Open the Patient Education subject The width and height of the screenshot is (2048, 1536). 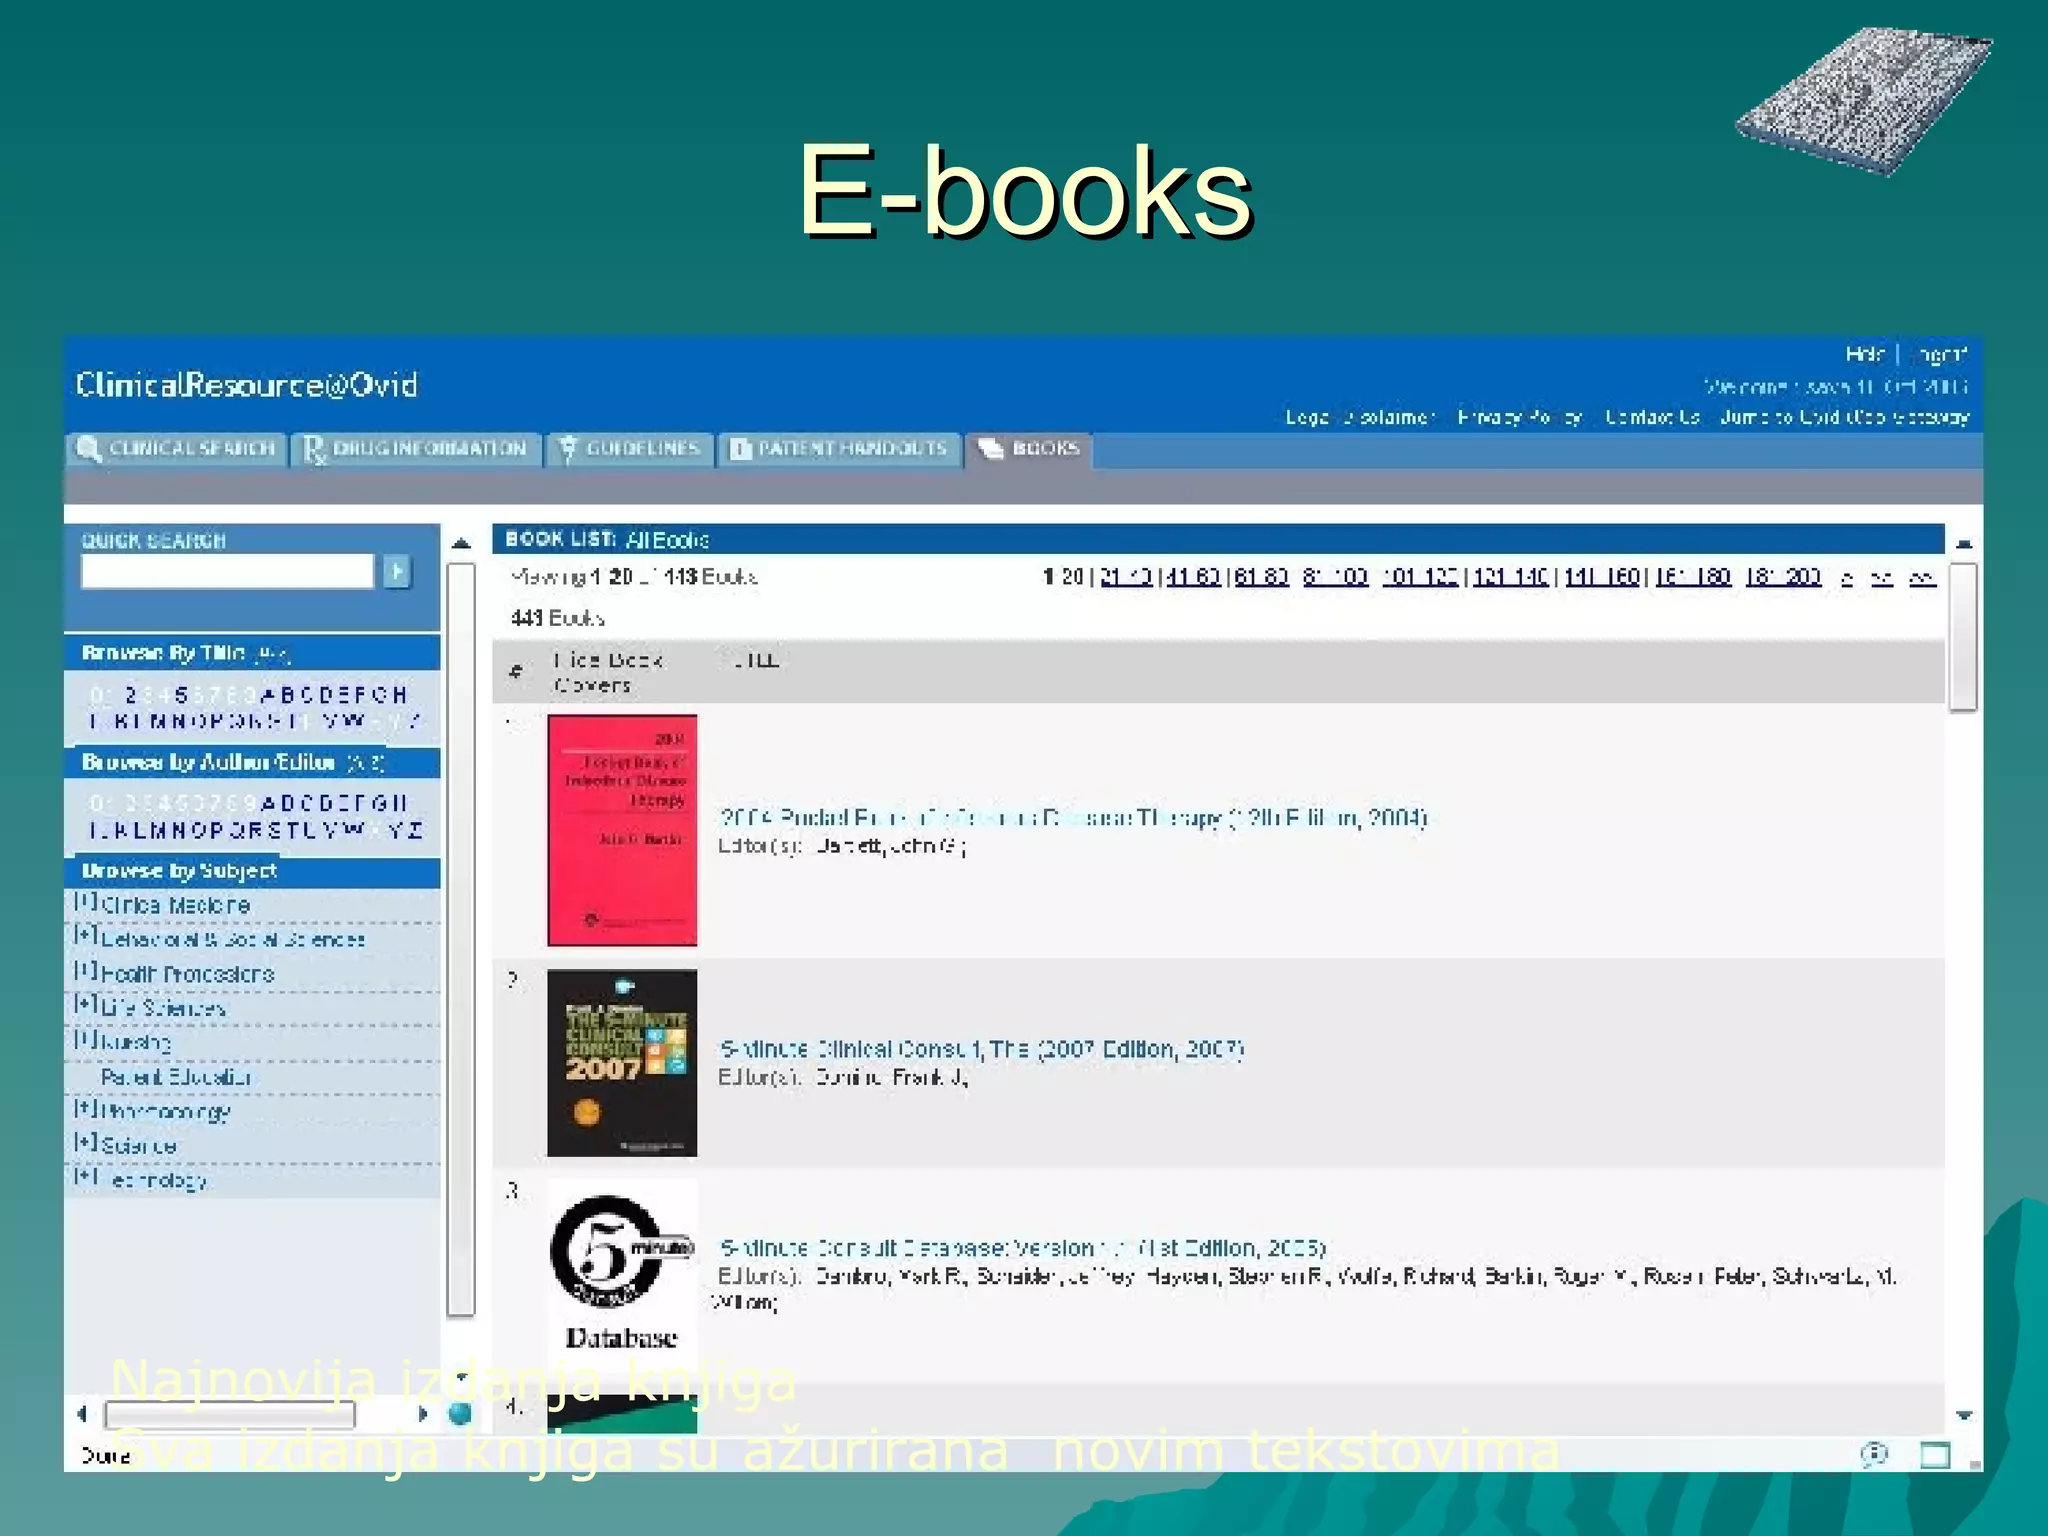(175, 1077)
